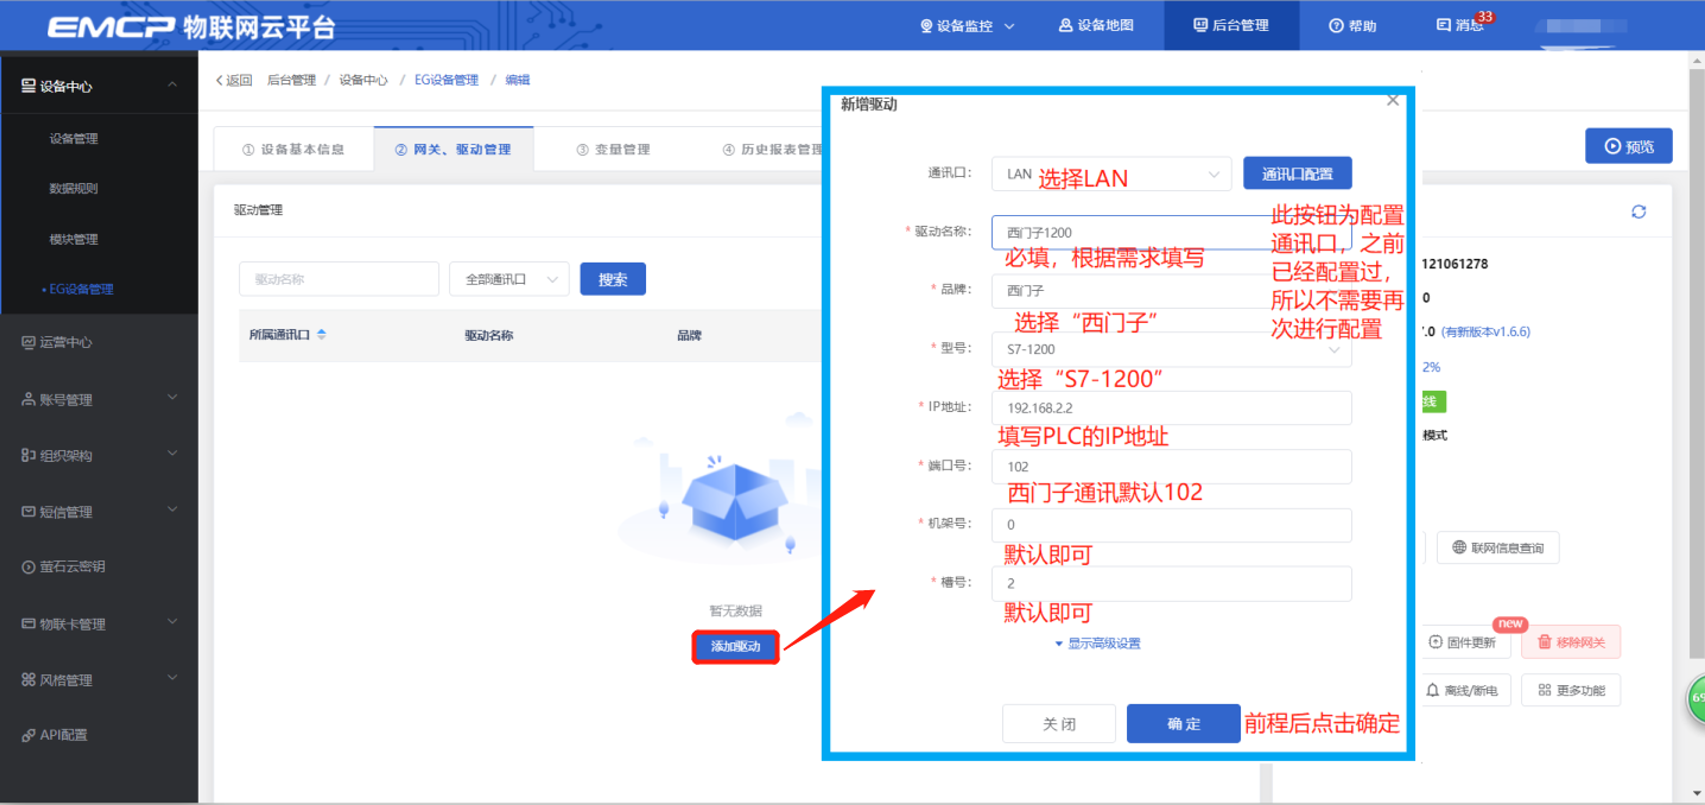Close the 新增驱动 dialog with X
Screen dimensions: 1705x805
(x=1392, y=100)
